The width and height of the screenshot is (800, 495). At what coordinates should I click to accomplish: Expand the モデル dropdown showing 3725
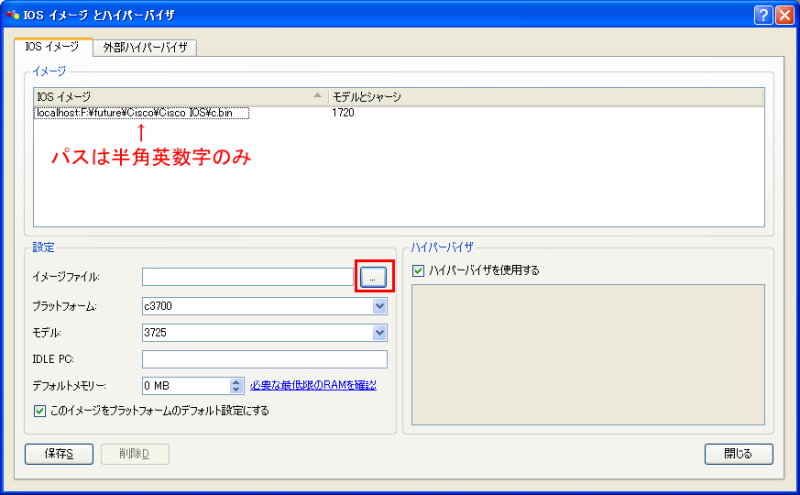[379, 333]
